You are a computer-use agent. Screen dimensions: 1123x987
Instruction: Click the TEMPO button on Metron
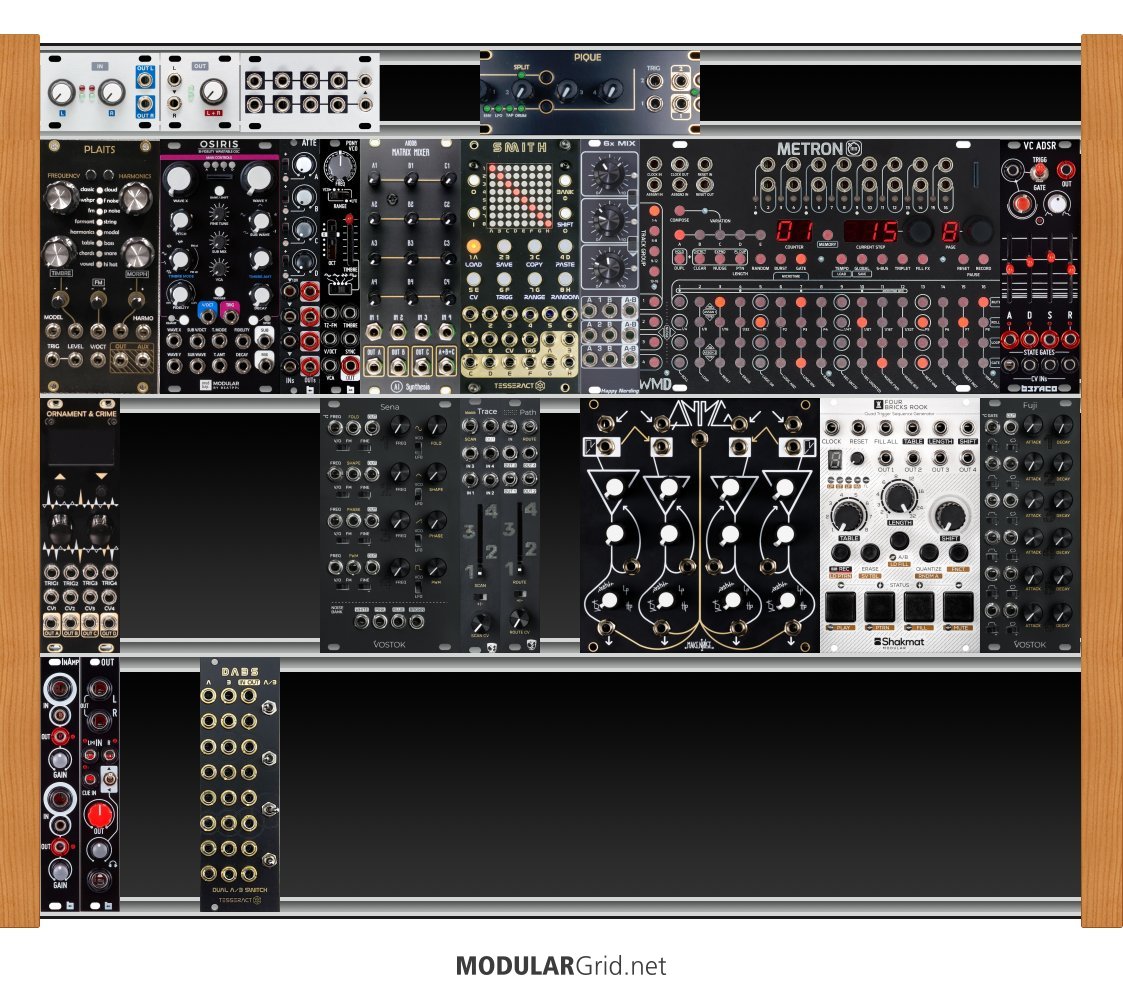(x=842, y=259)
